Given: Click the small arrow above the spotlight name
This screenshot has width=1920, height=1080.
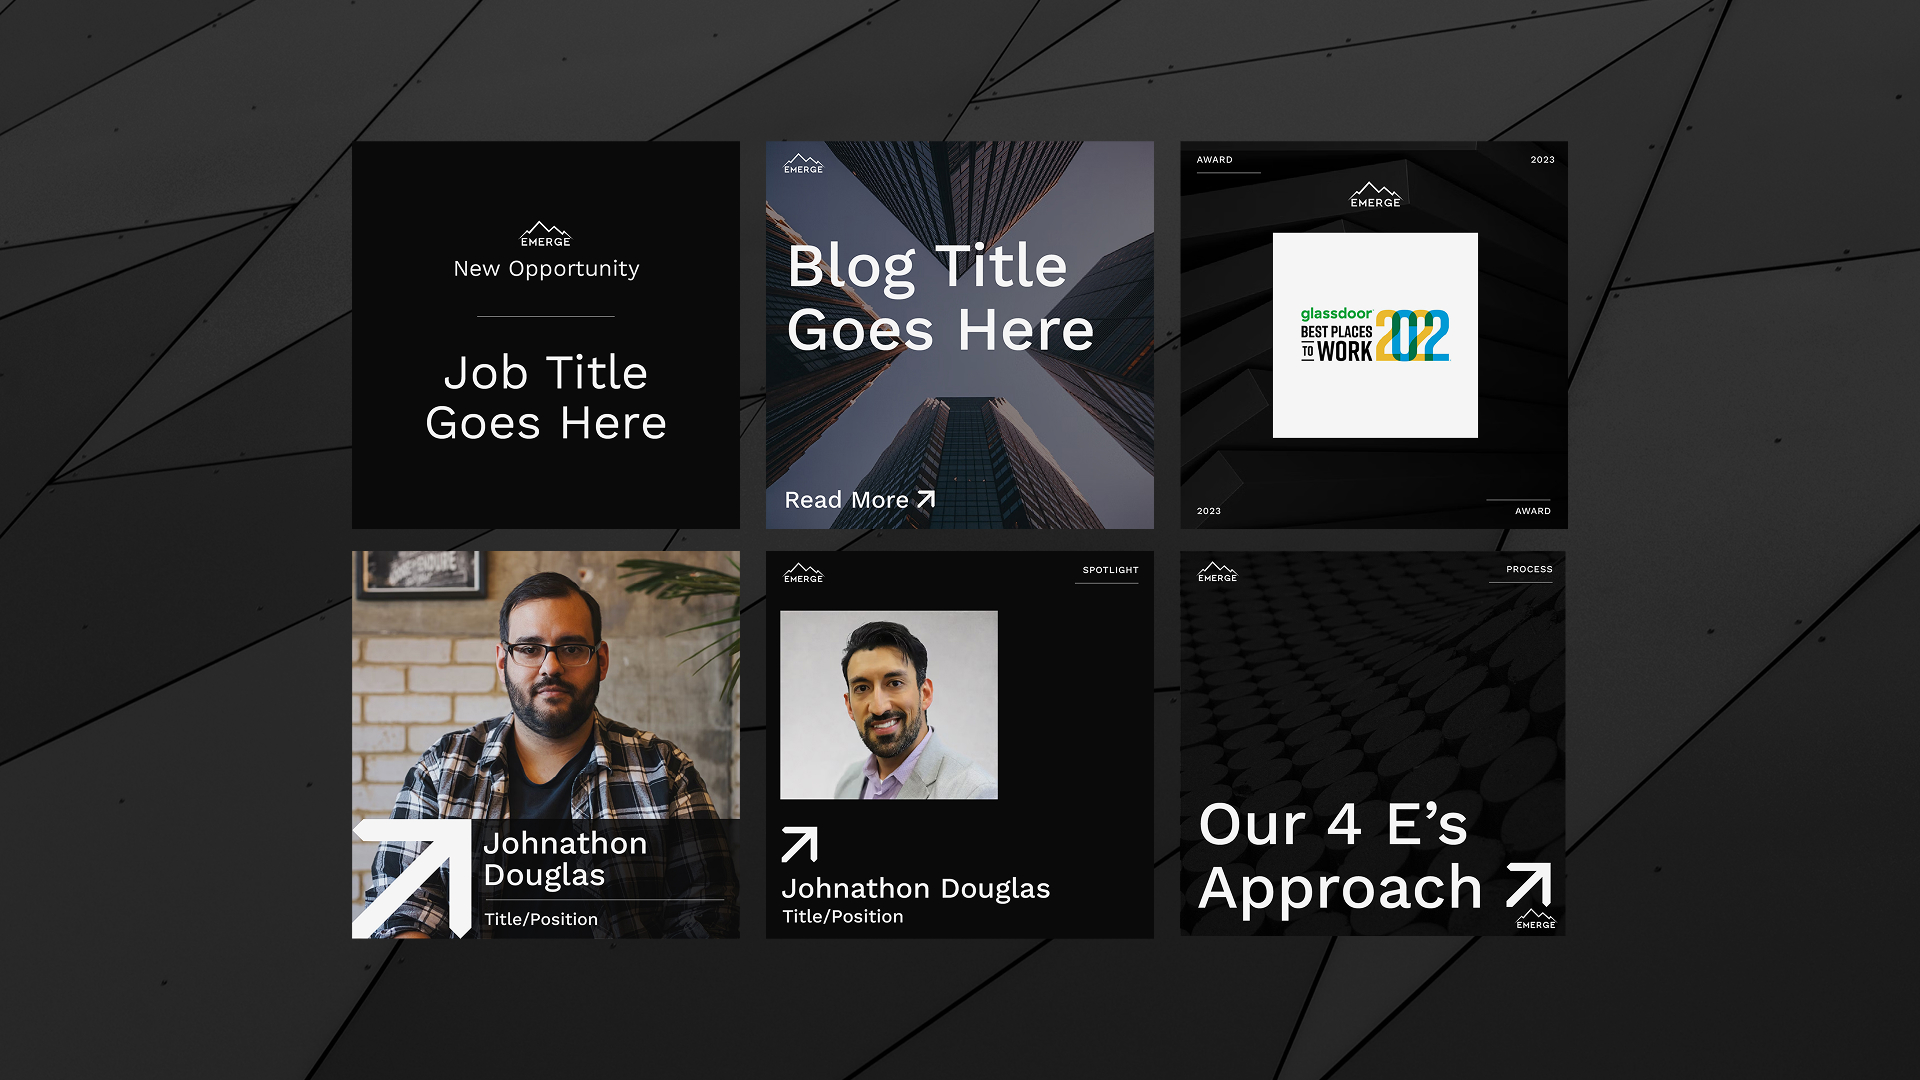Looking at the screenshot, I should click(799, 844).
